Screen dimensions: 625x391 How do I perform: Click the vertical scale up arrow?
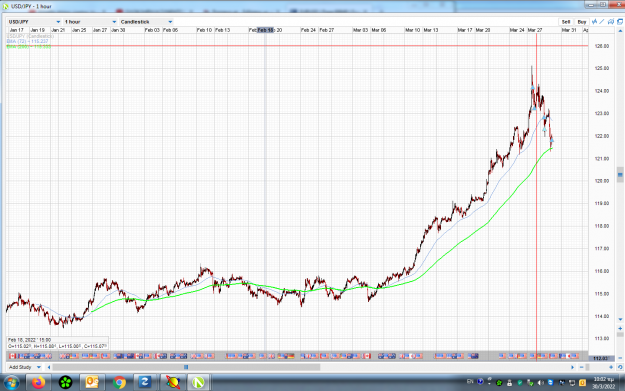click(620, 31)
